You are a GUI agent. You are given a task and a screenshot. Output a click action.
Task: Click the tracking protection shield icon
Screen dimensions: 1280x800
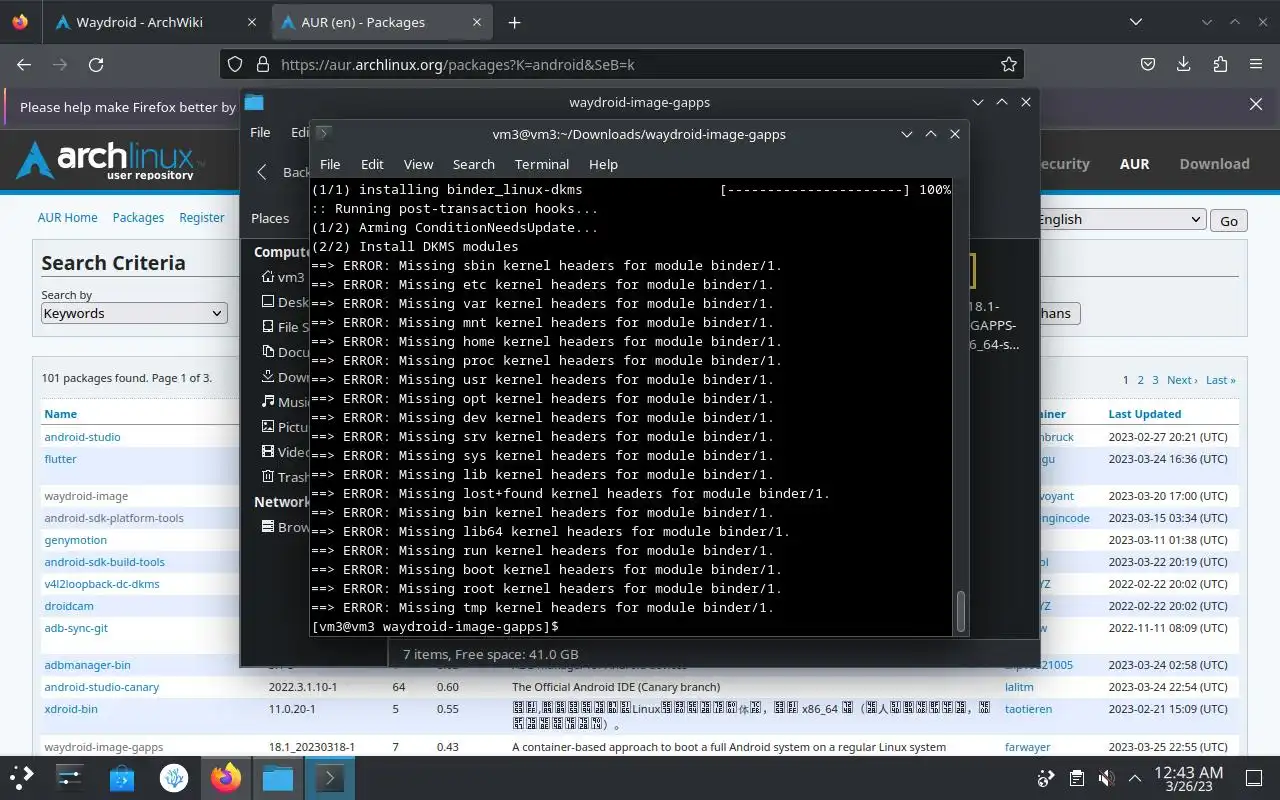coord(235,64)
